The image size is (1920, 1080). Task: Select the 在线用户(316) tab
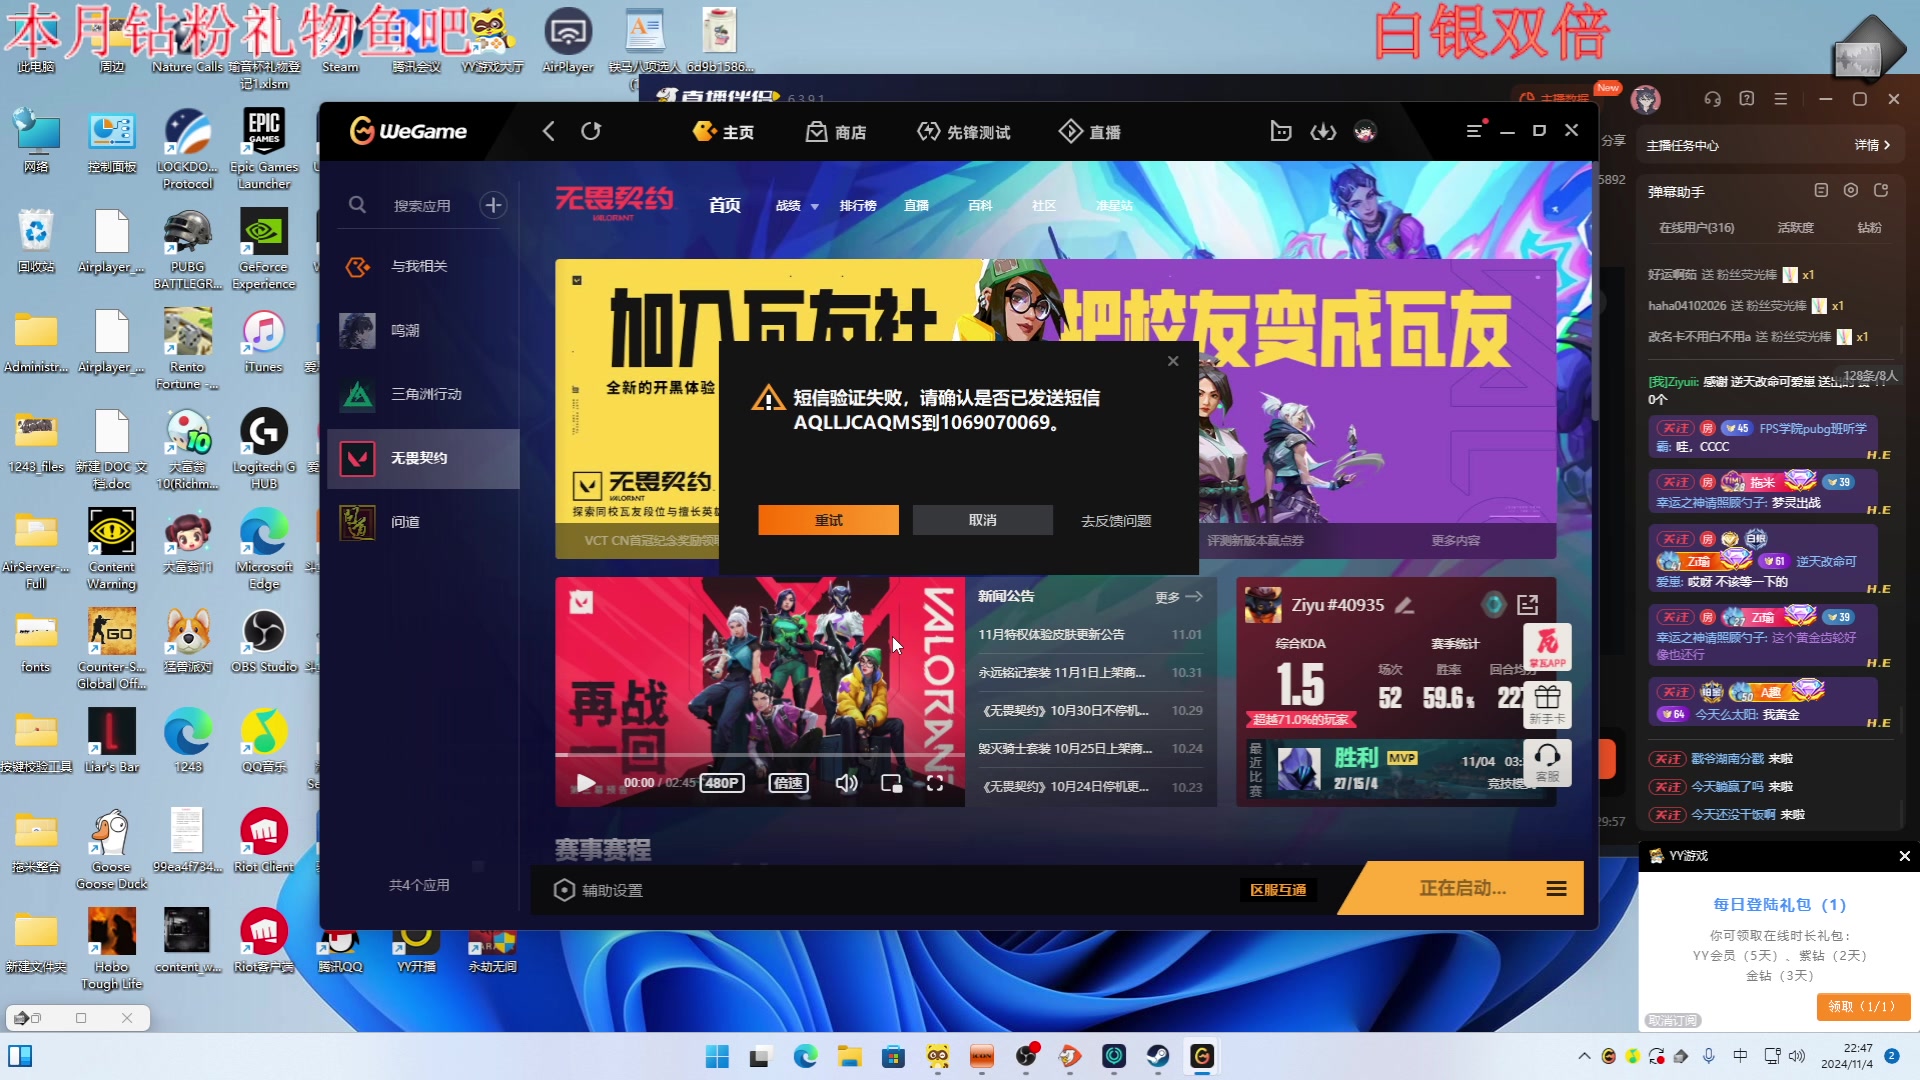point(1696,228)
